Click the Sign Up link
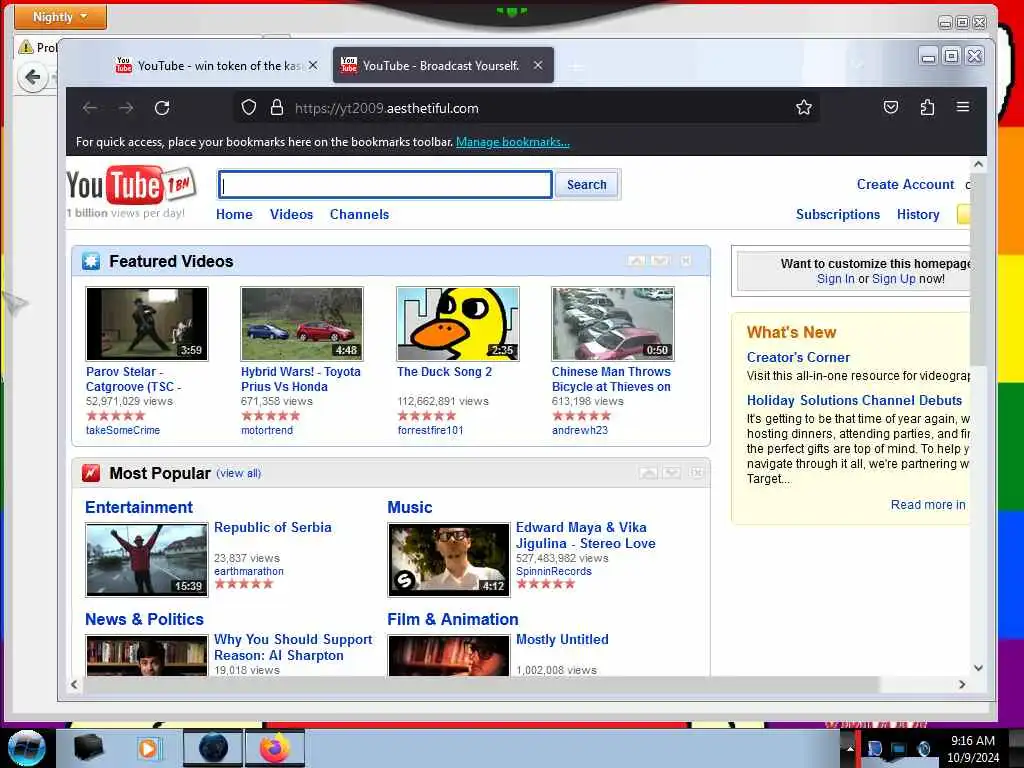The image size is (1024, 768). (x=893, y=279)
